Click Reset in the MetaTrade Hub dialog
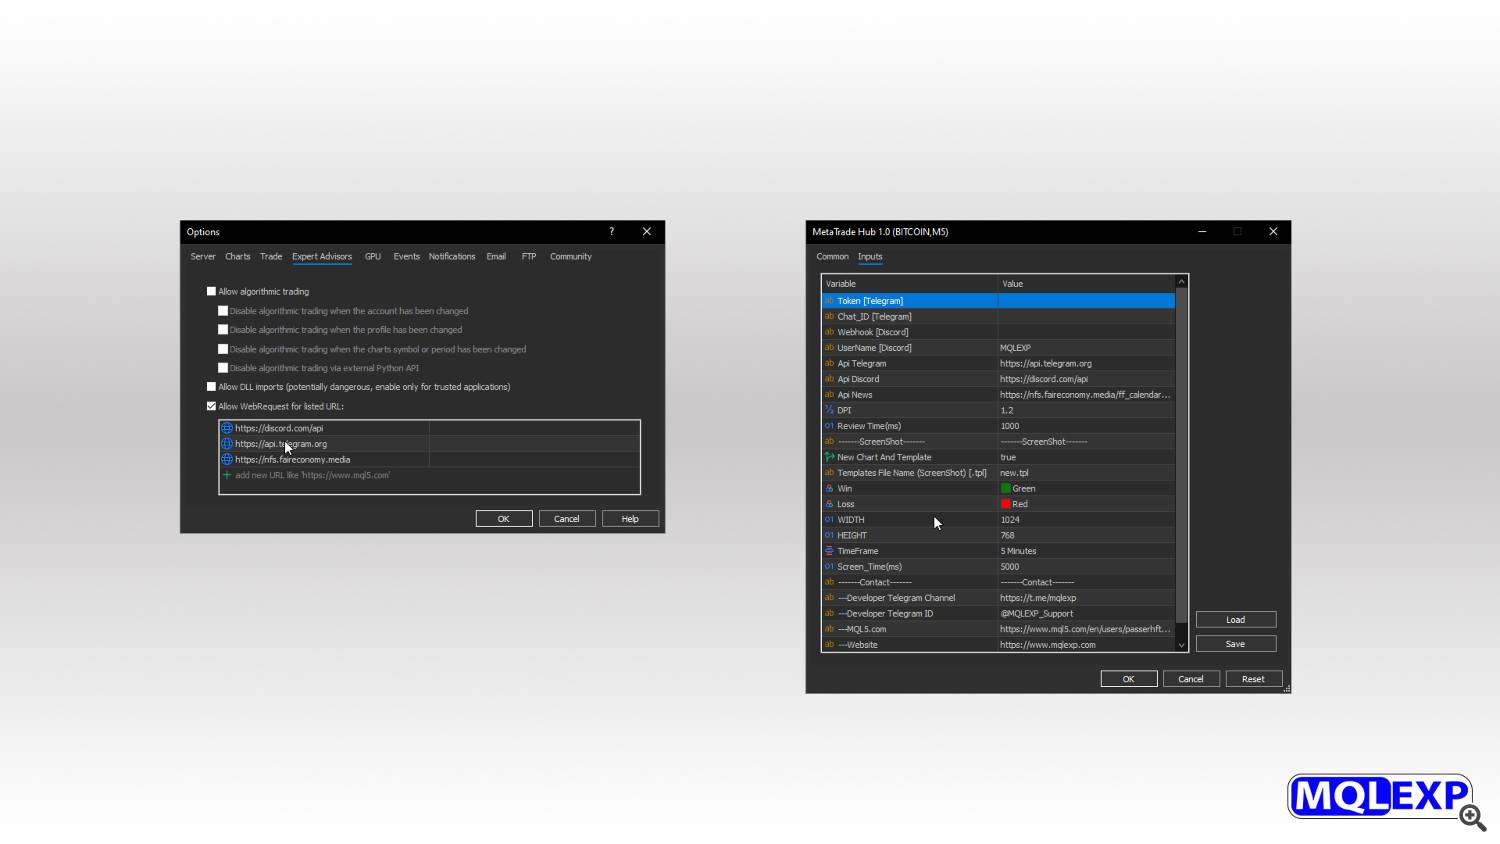 (1253, 679)
